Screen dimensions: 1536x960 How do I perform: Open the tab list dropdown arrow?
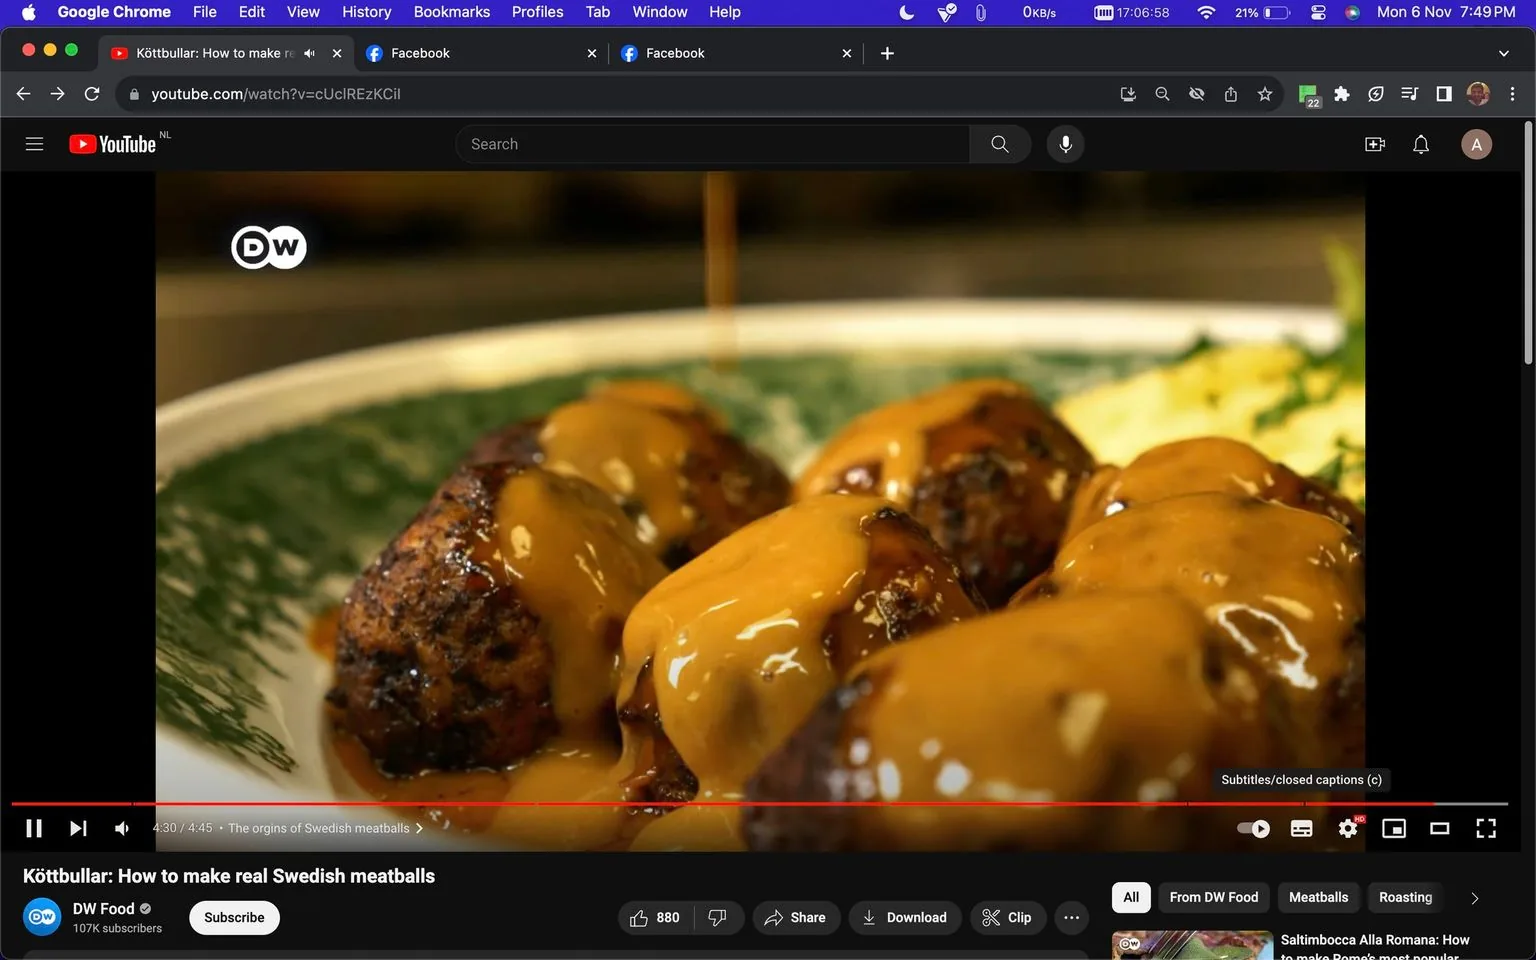pos(1504,52)
